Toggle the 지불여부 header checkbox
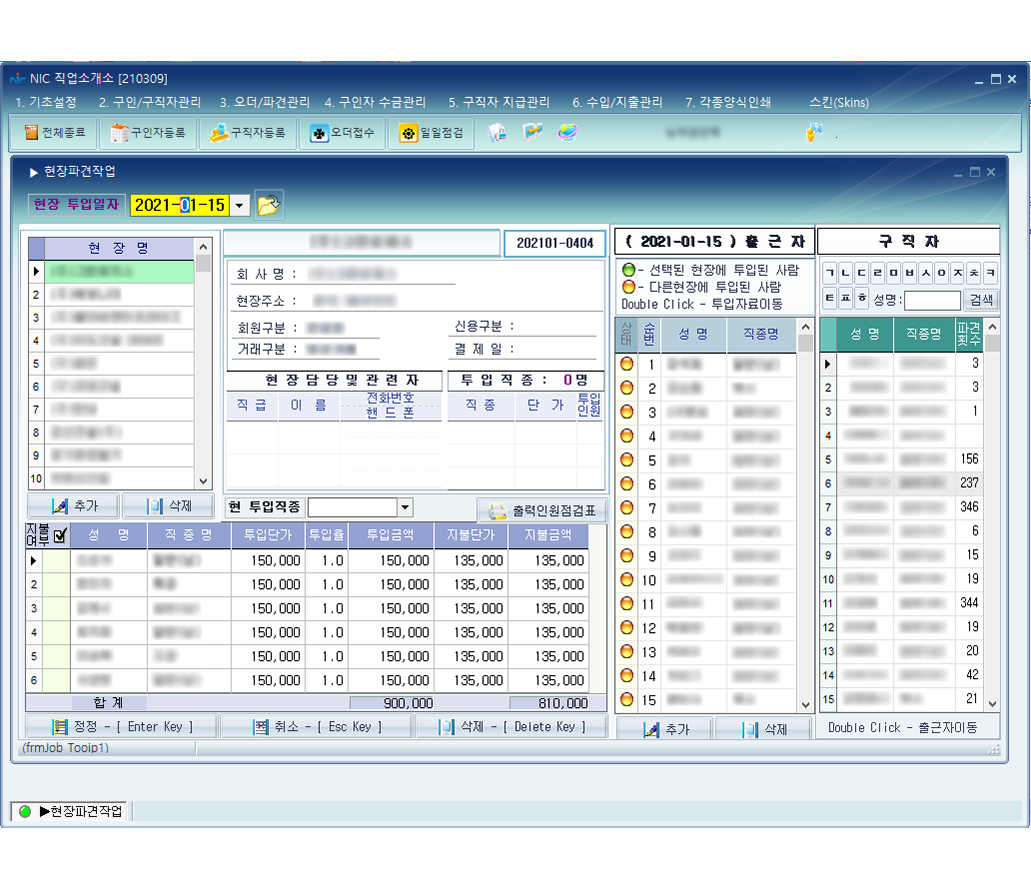 click(59, 536)
